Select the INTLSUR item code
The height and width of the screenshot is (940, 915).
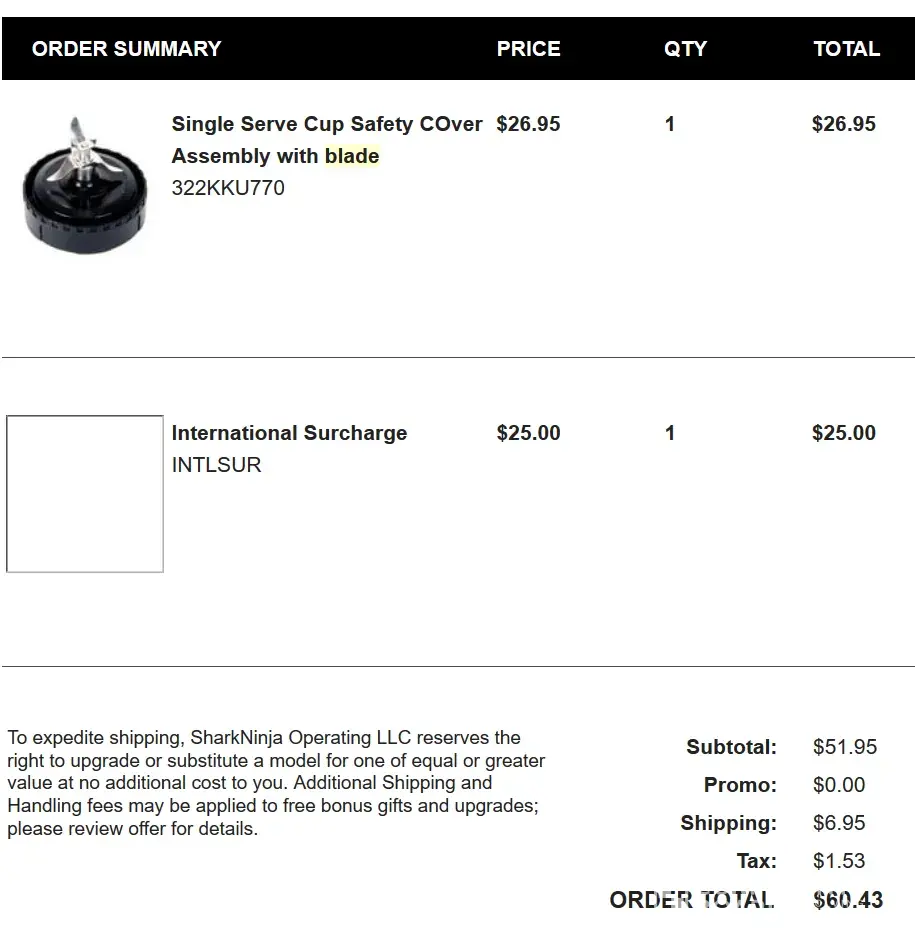click(x=216, y=465)
